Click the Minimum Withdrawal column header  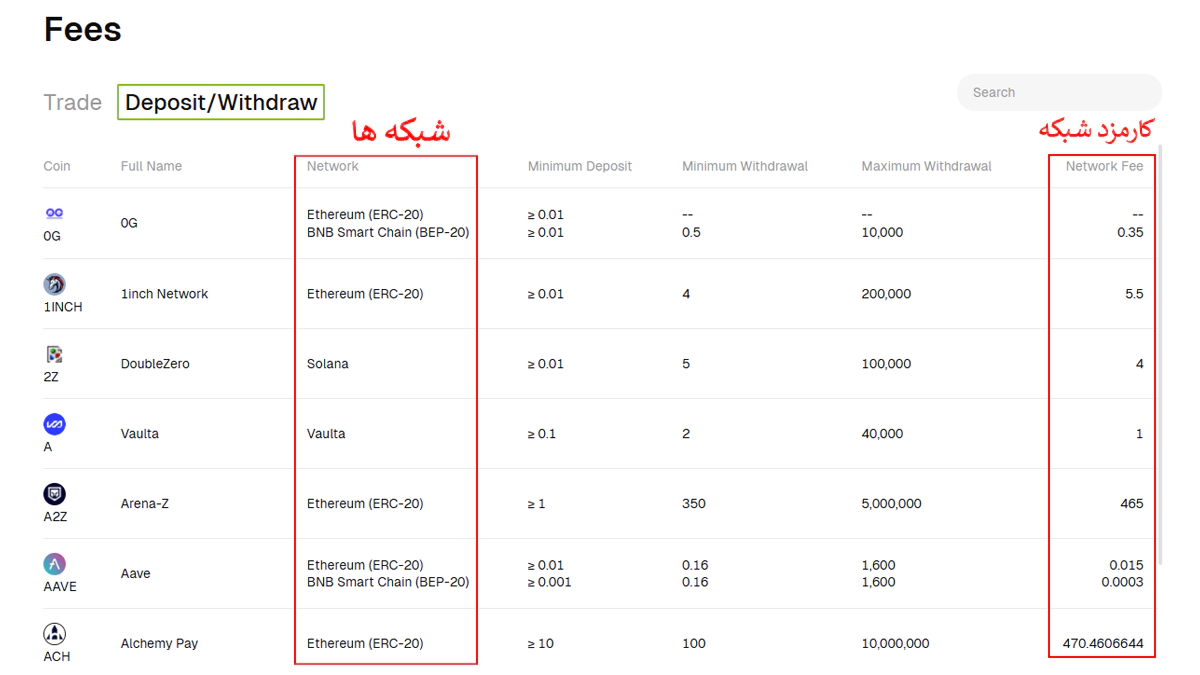744,166
